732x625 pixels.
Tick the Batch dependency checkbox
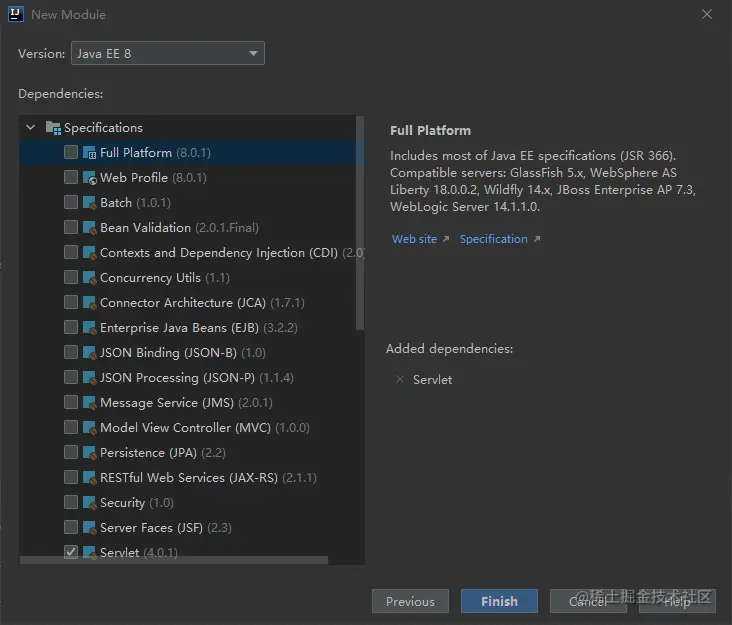tap(71, 202)
